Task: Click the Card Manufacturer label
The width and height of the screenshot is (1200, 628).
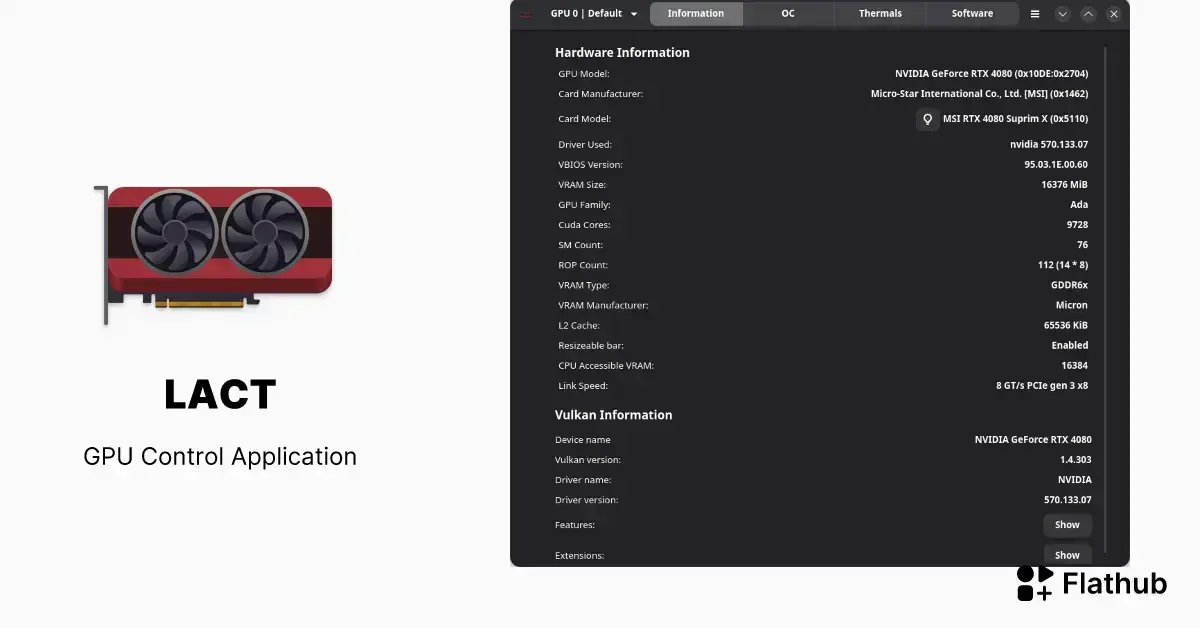Action: click(600, 94)
